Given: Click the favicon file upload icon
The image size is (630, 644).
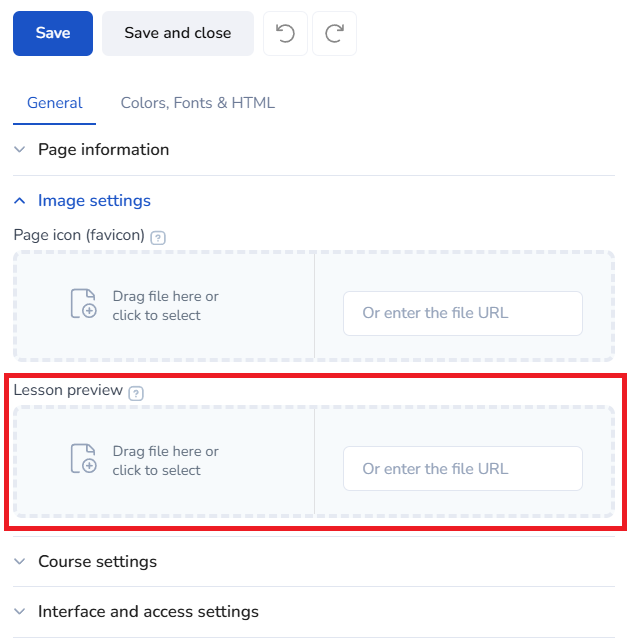Looking at the screenshot, I should click(x=83, y=304).
